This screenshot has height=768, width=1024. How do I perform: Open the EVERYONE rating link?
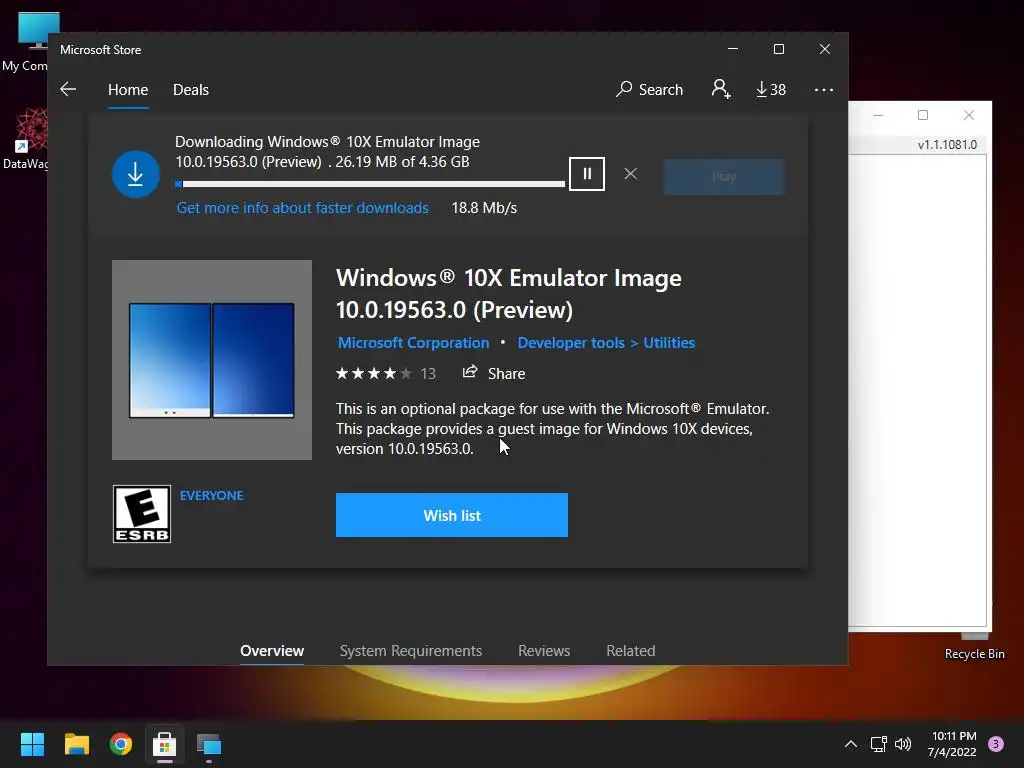point(212,496)
